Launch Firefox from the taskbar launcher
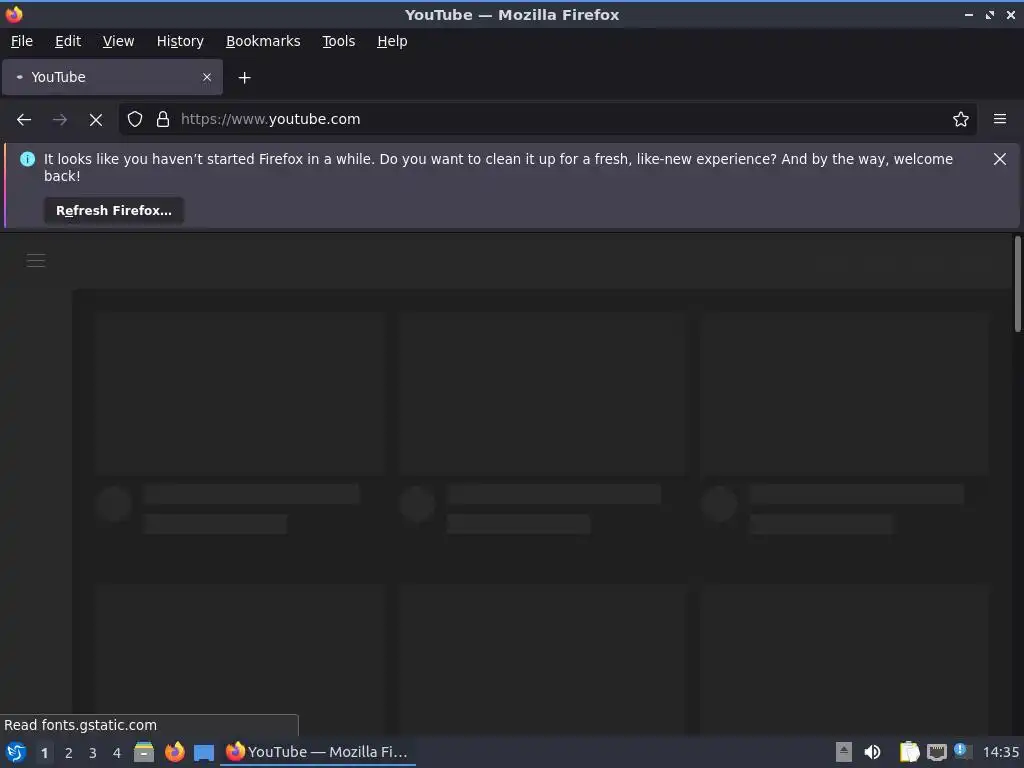The image size is (1024, 768). pyautogui.click(x=174, y=752)
